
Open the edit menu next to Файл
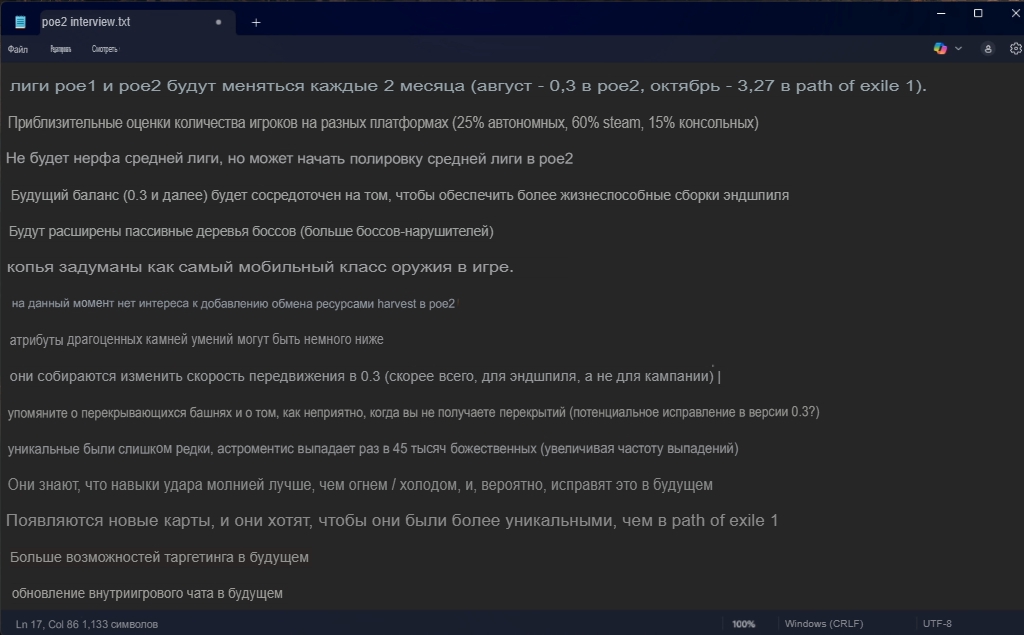pyautogui.click(x=61, y=49)
